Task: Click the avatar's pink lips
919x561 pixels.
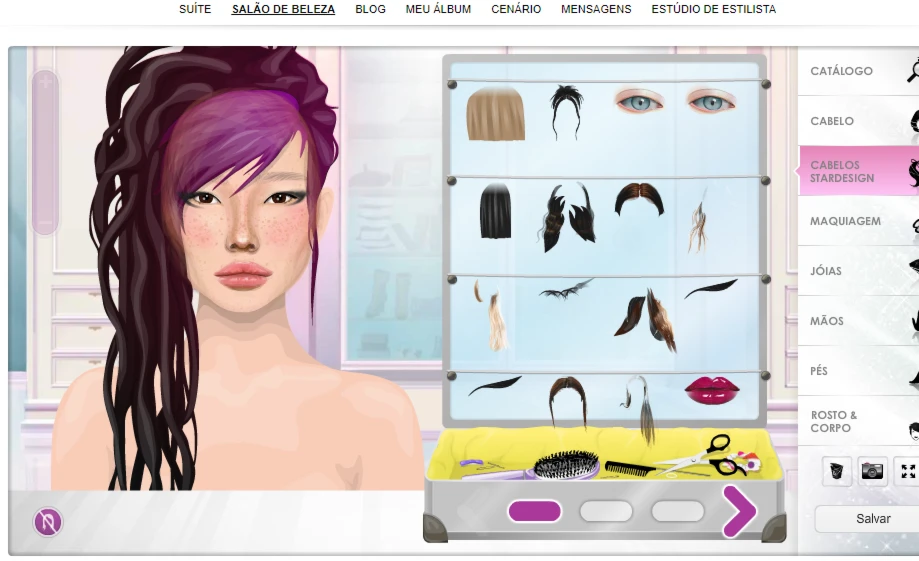Action: coord(243,274)
